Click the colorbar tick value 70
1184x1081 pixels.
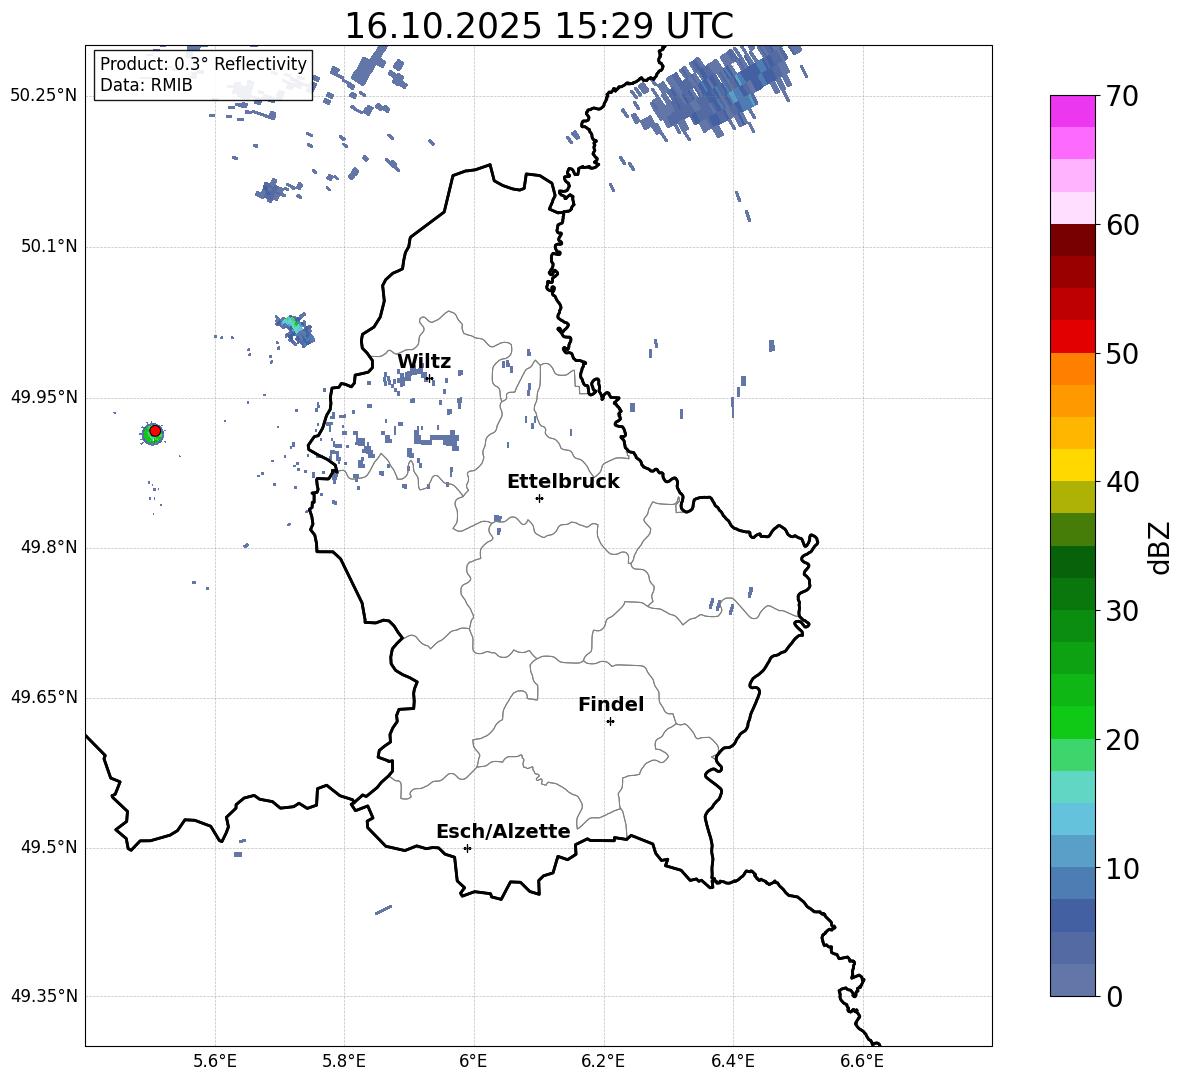[1123, 96]
